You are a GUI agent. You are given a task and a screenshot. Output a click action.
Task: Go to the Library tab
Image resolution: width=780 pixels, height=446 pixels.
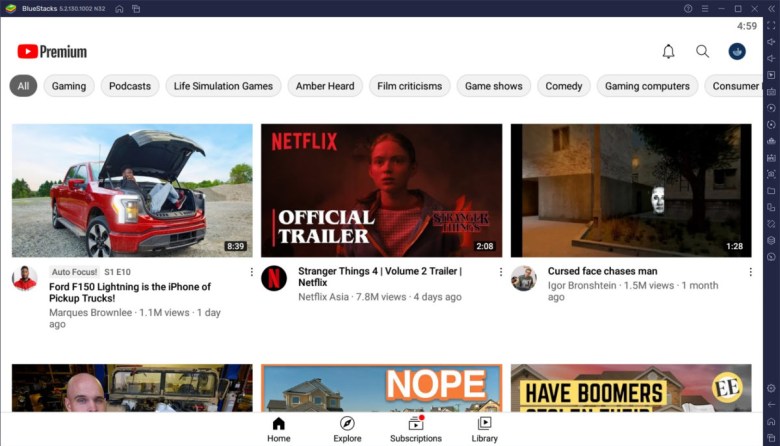(485, 430)
